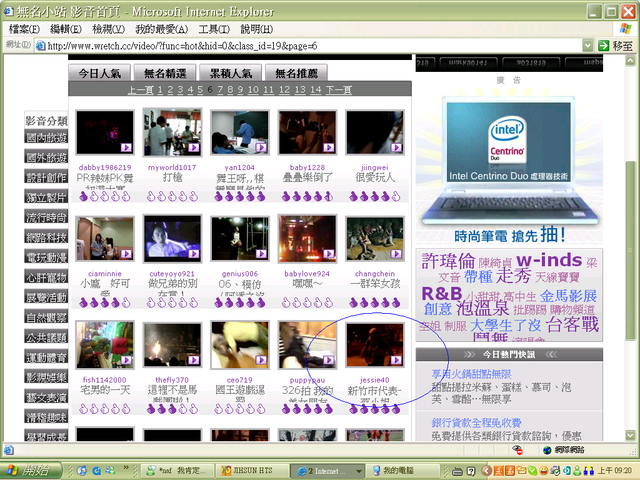The image size is (640, 480).
Task: Click play icon on genius006 thumbnail
Action: (x=261, y=254)
